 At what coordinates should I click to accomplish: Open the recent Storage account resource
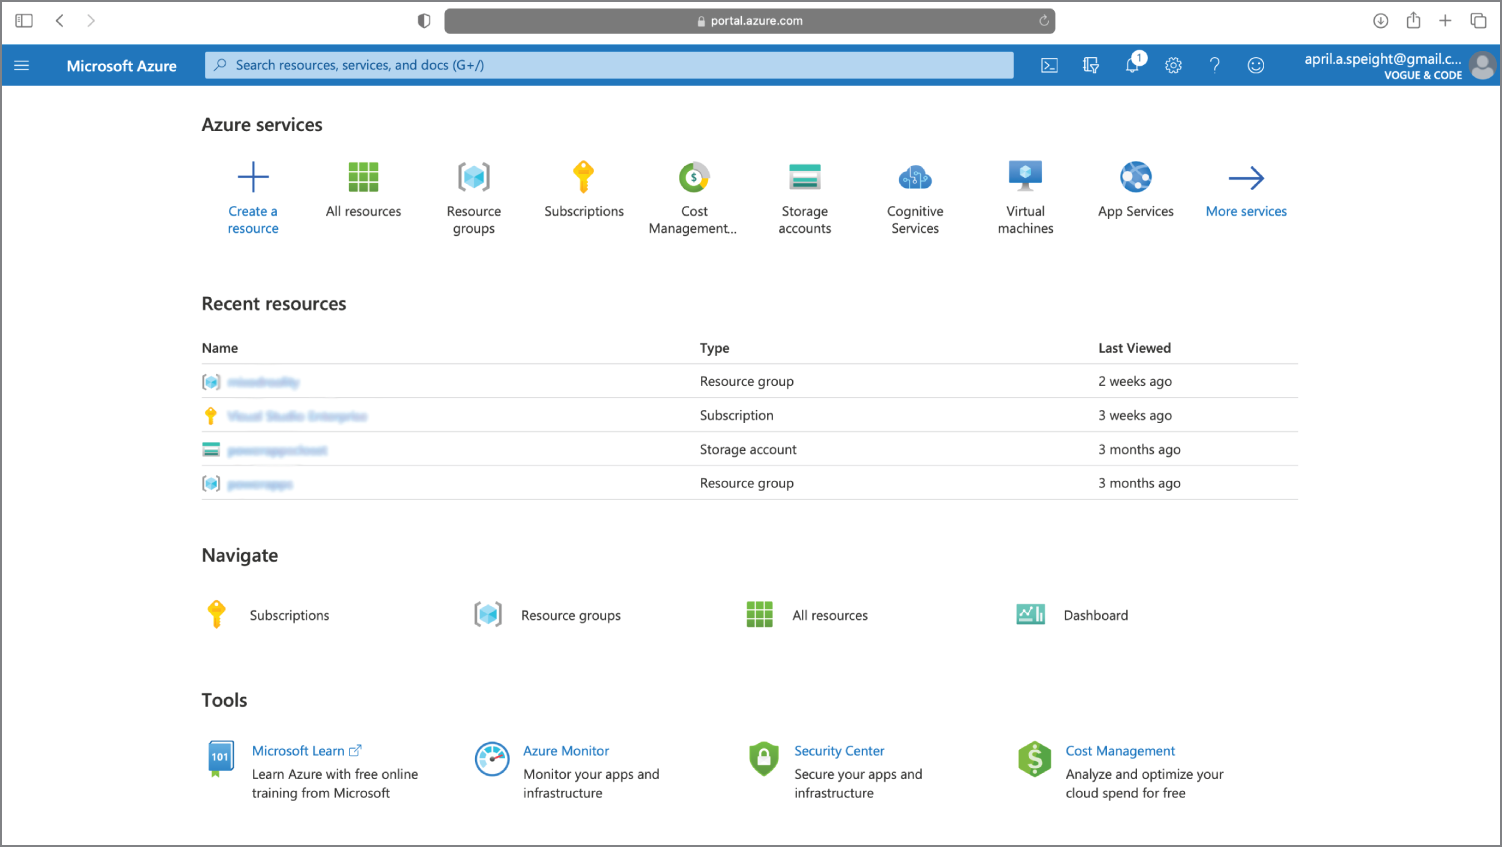pyautogui.click(x=277, y=450)
